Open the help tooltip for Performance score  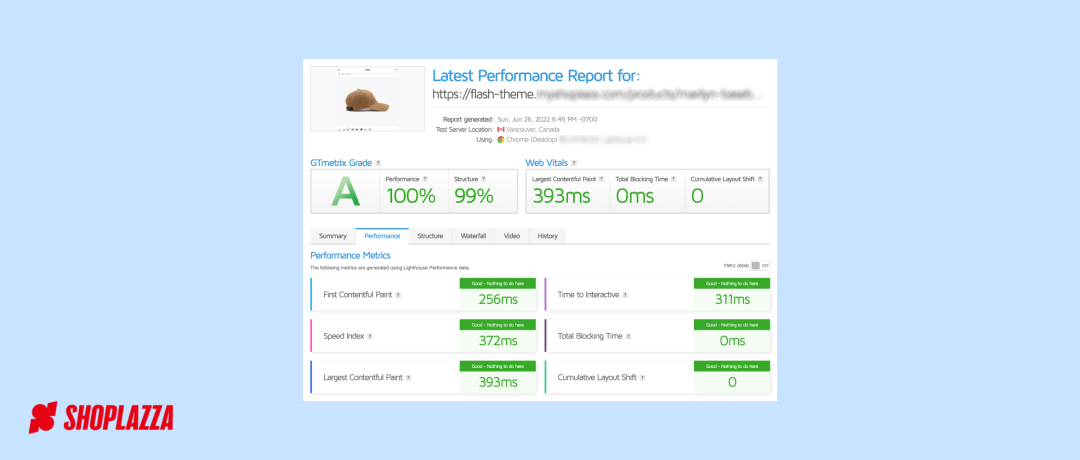pos(425,179)
